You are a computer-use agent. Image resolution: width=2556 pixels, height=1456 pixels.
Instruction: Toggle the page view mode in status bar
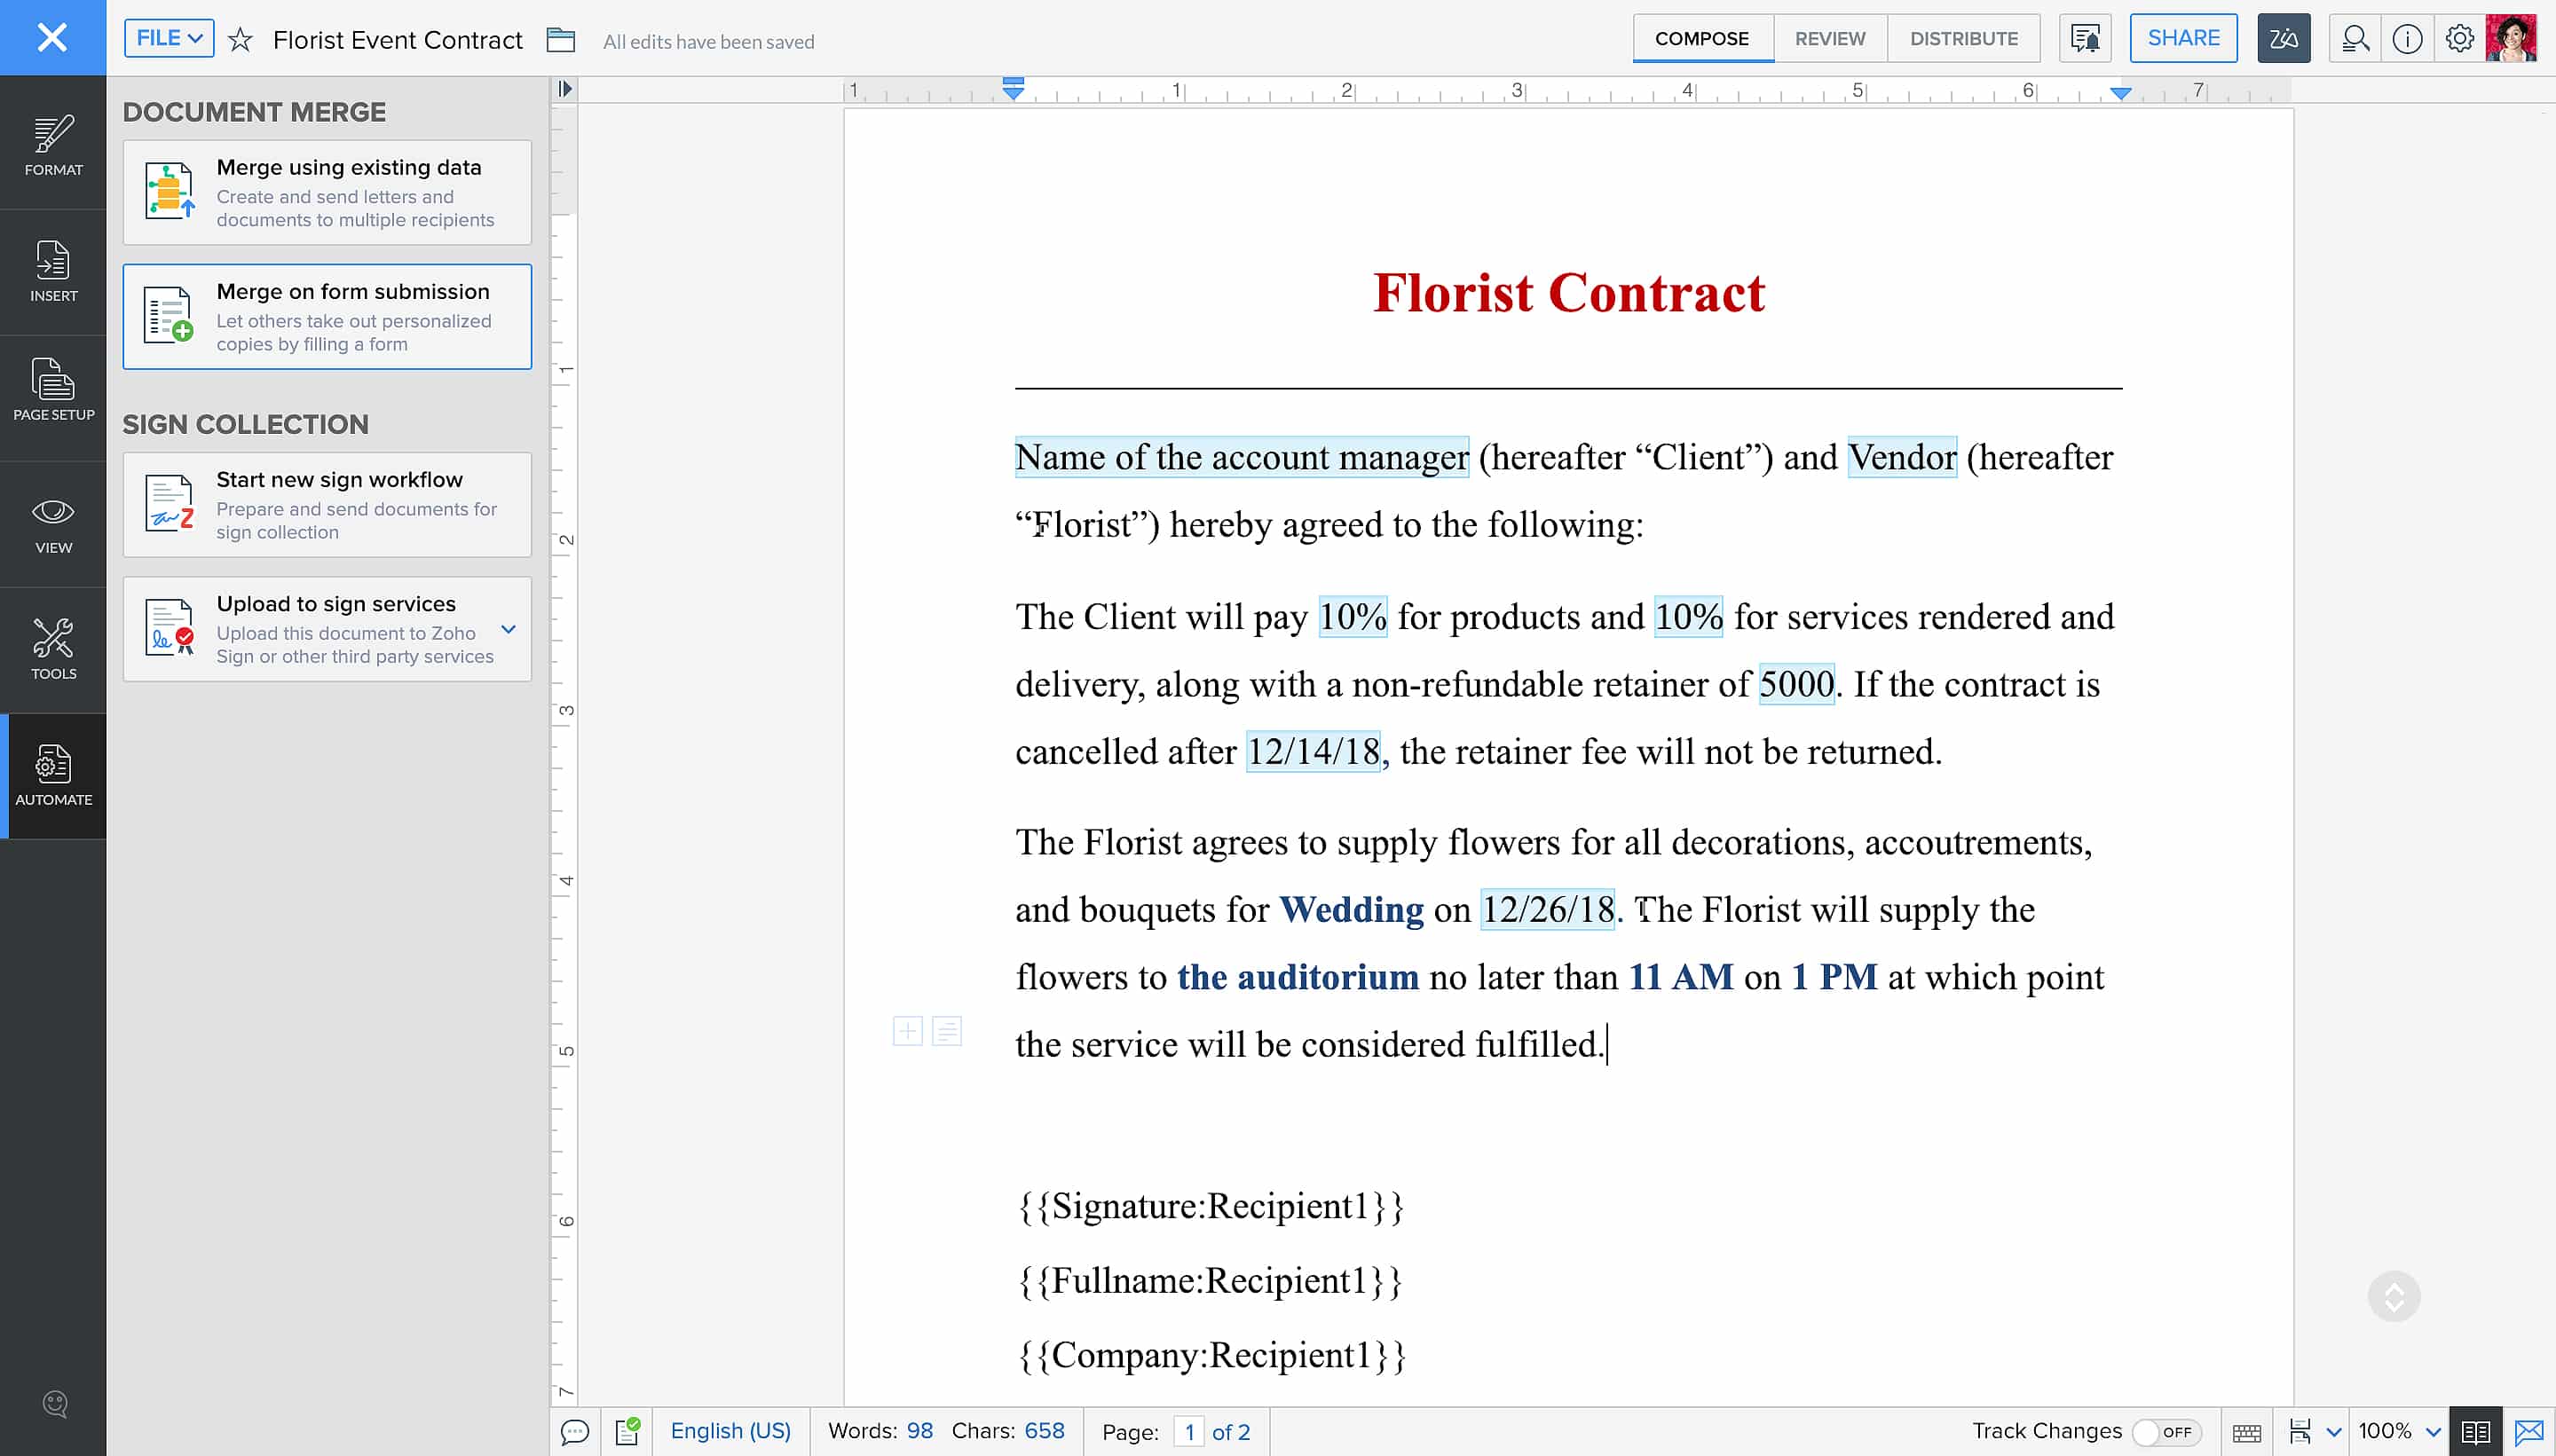tap(2478, 1430)
